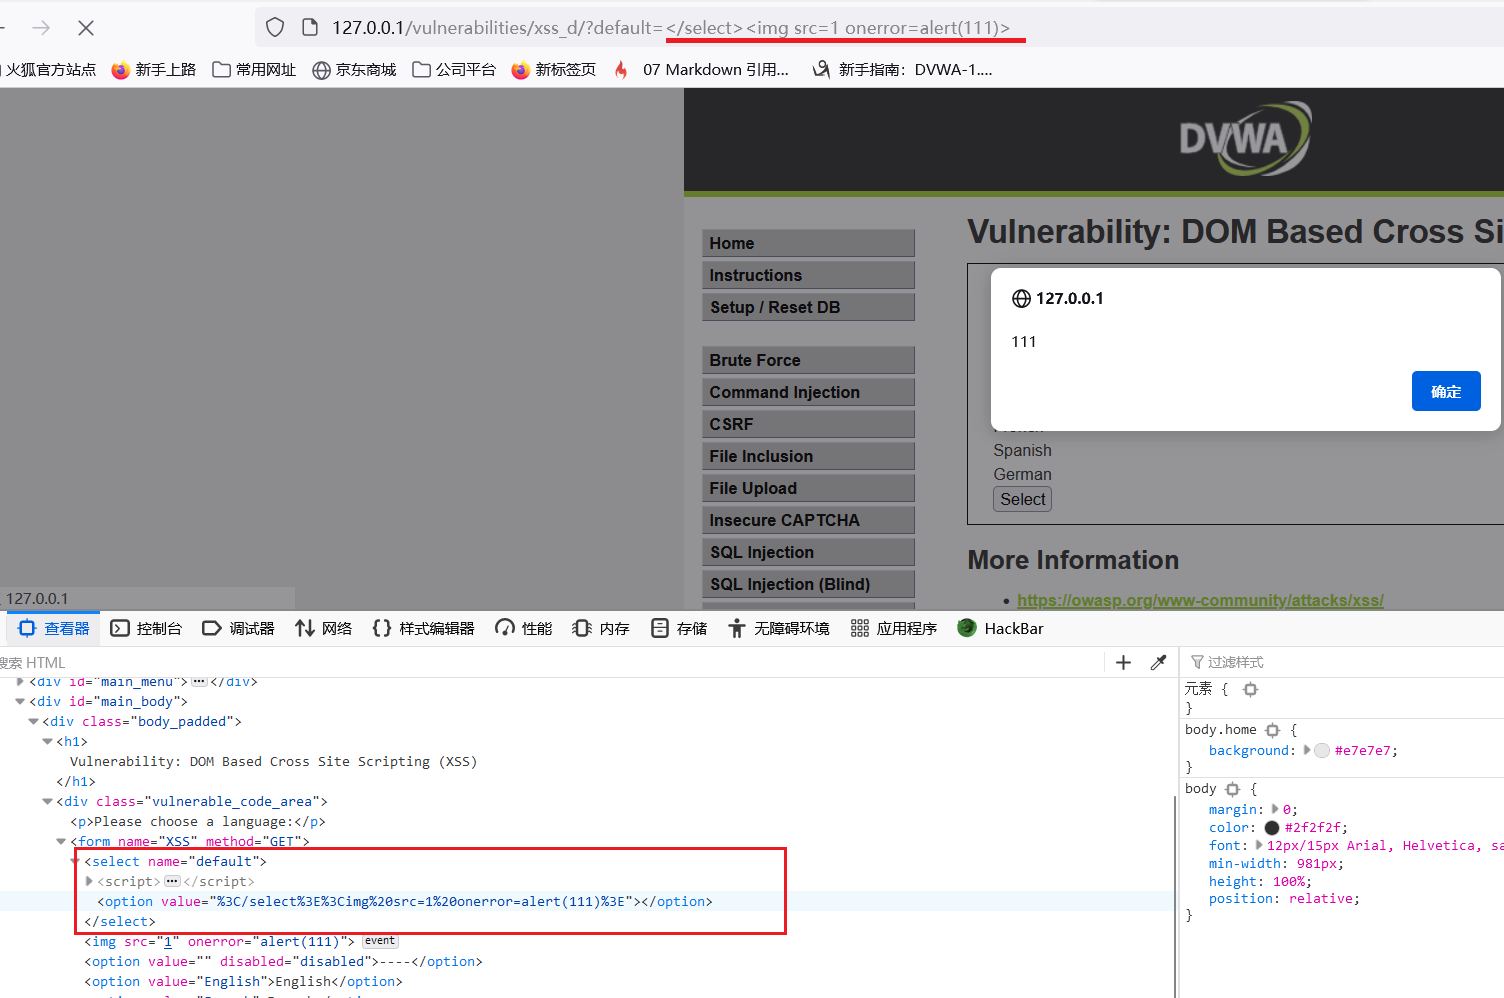Open the 07 Markdown bookmark
Viewport: 1504px width, 998px height.
(701, 70)
